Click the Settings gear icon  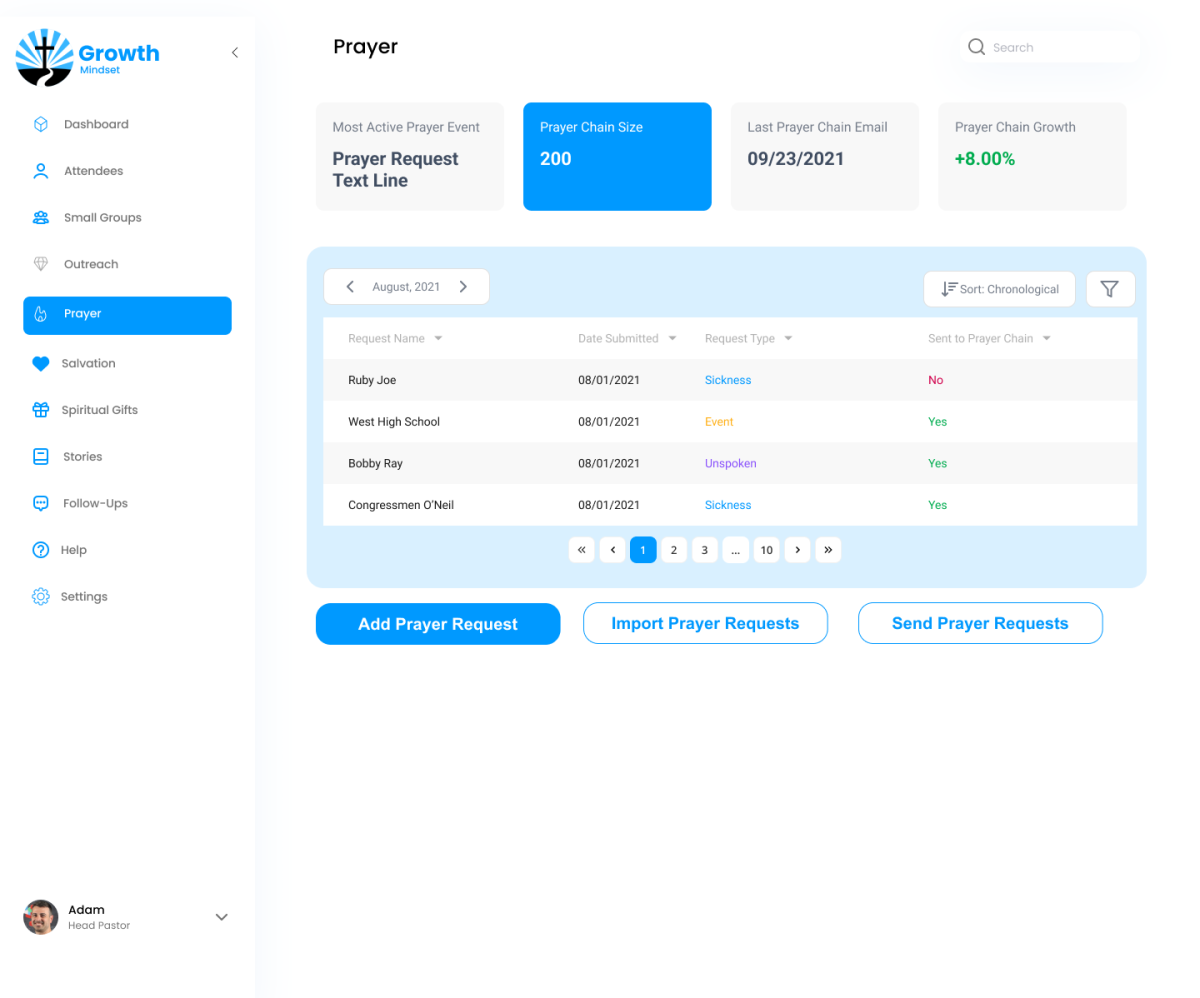41,597
